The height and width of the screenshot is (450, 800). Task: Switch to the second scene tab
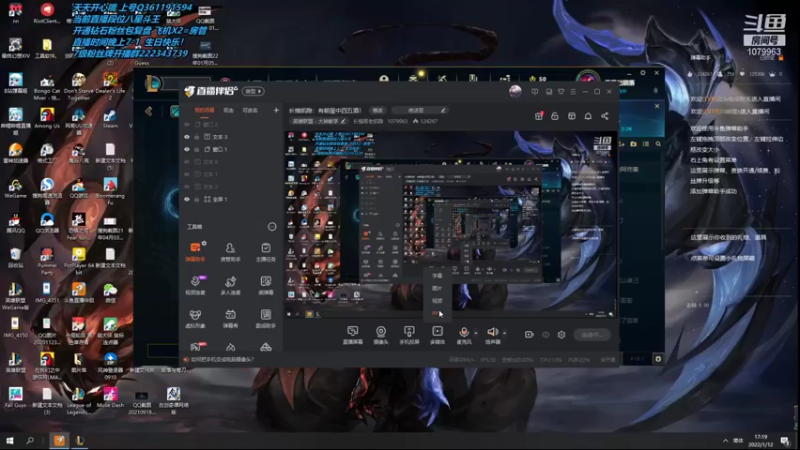coord(229,110)
